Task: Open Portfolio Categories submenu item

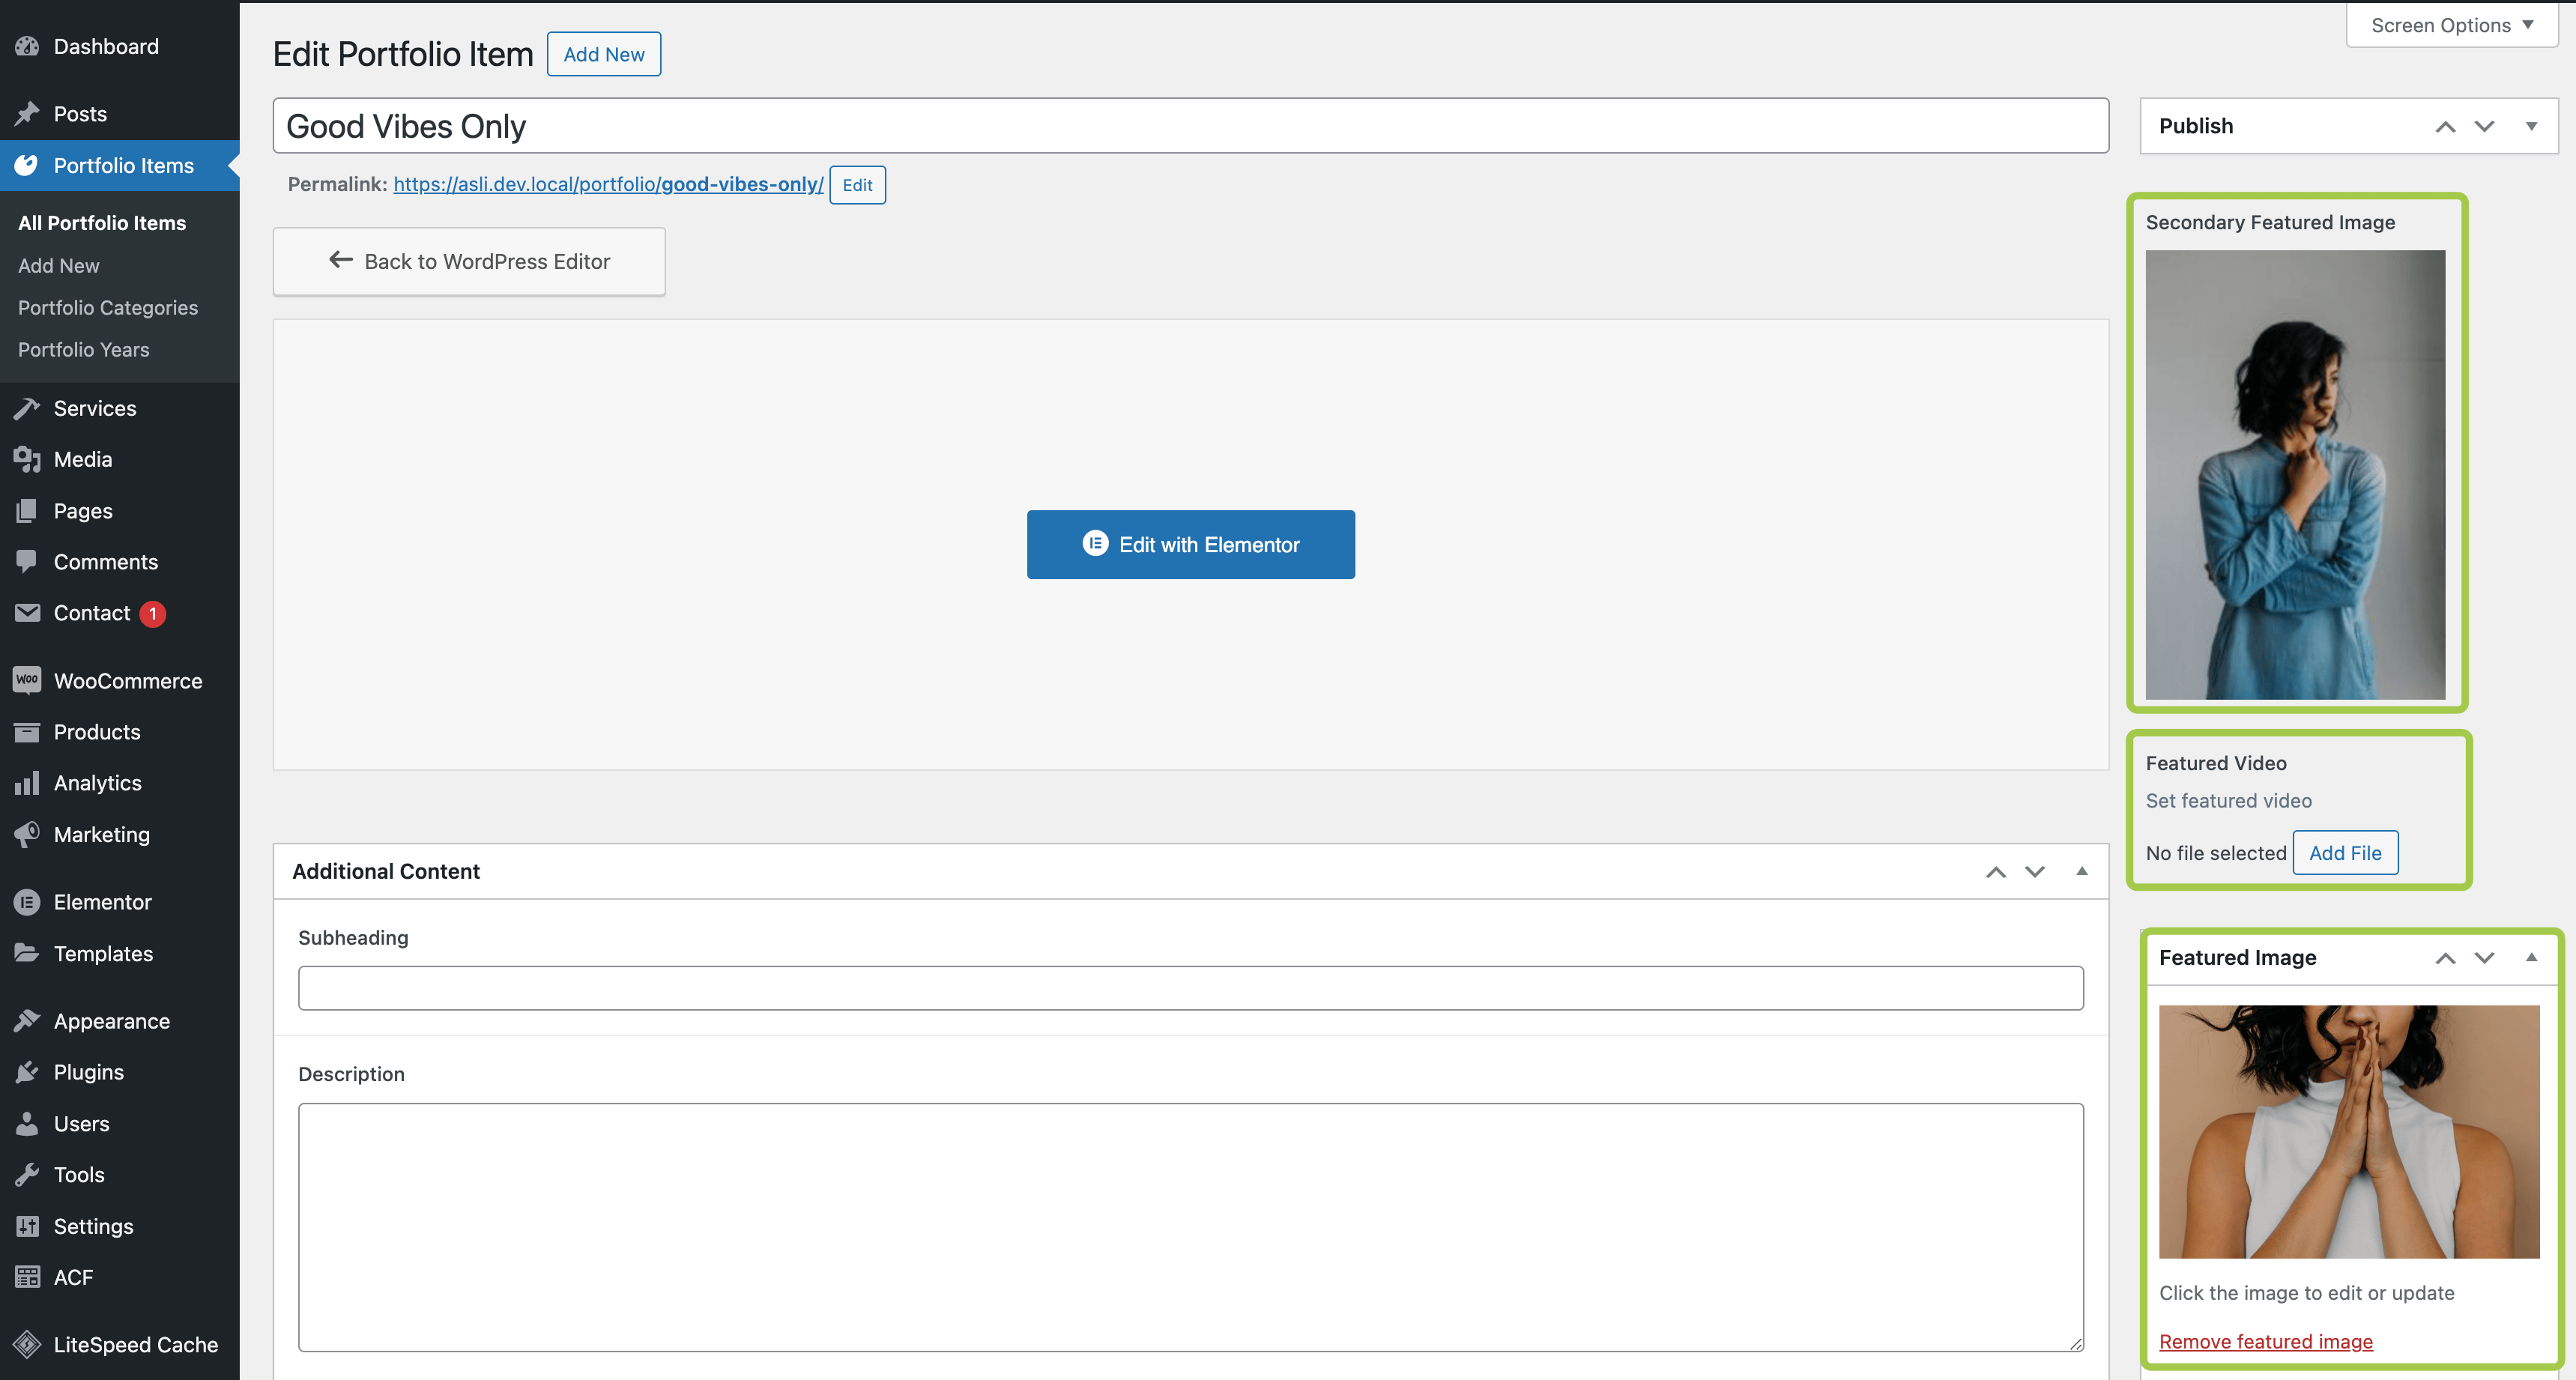Action: tap(108, 308)
